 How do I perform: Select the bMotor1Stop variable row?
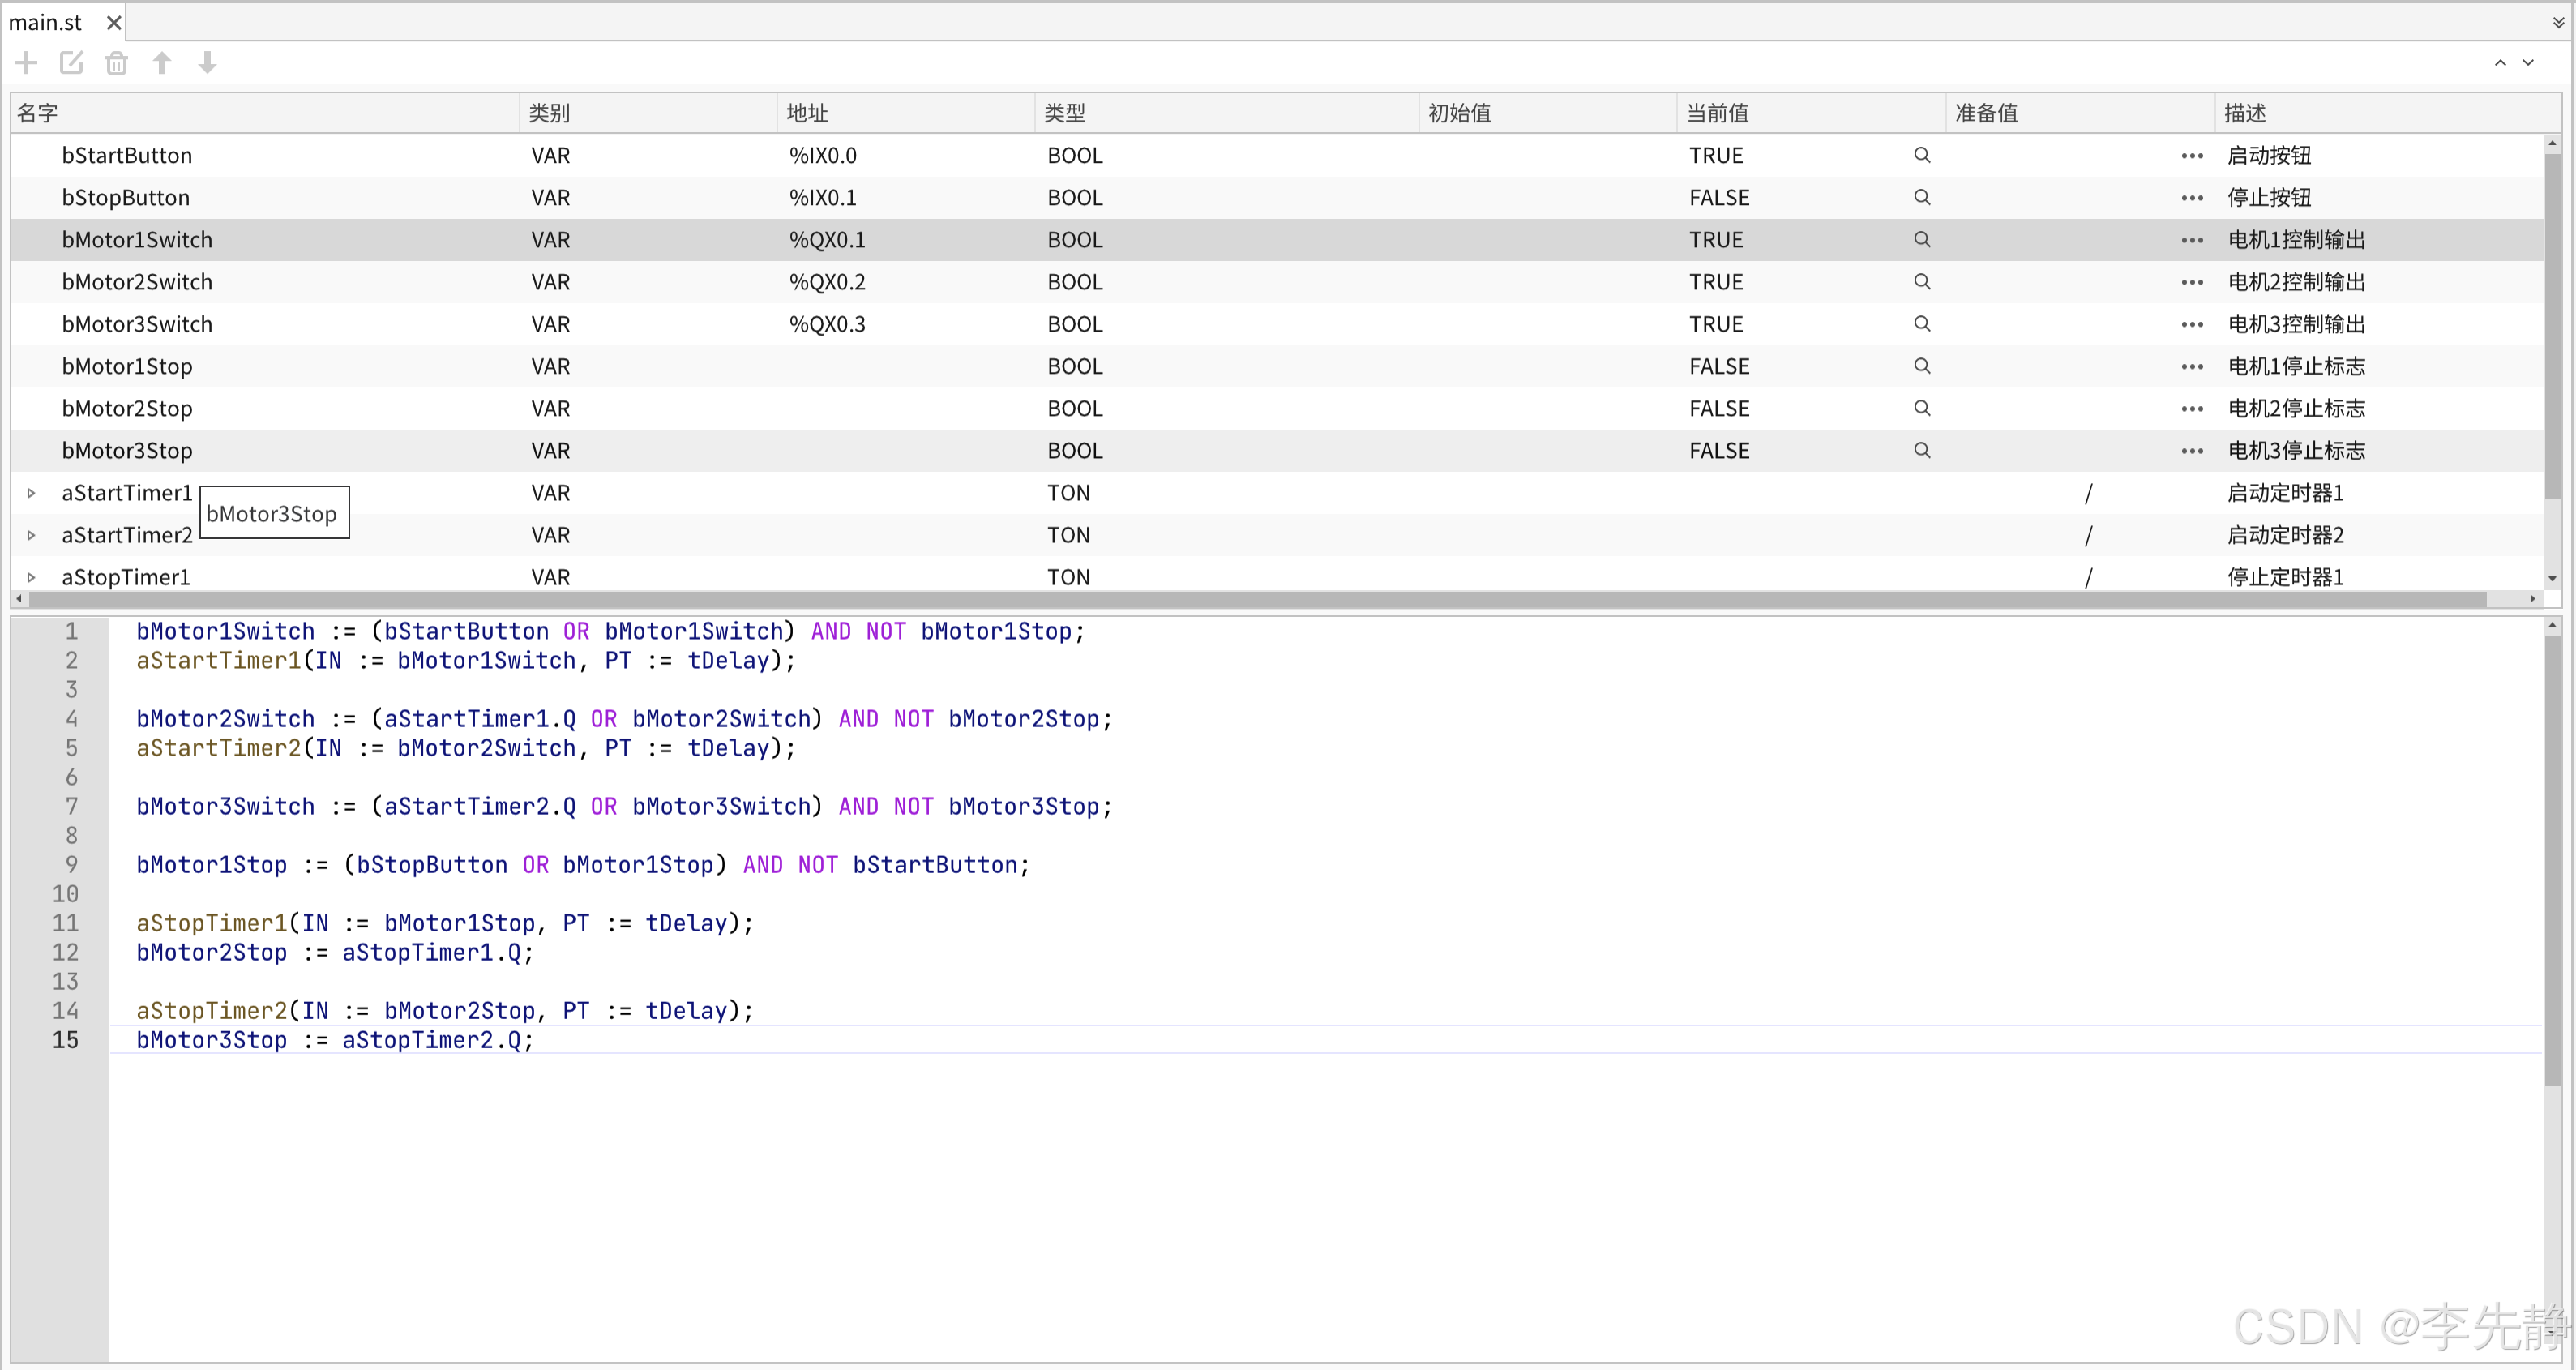(127, 366)
